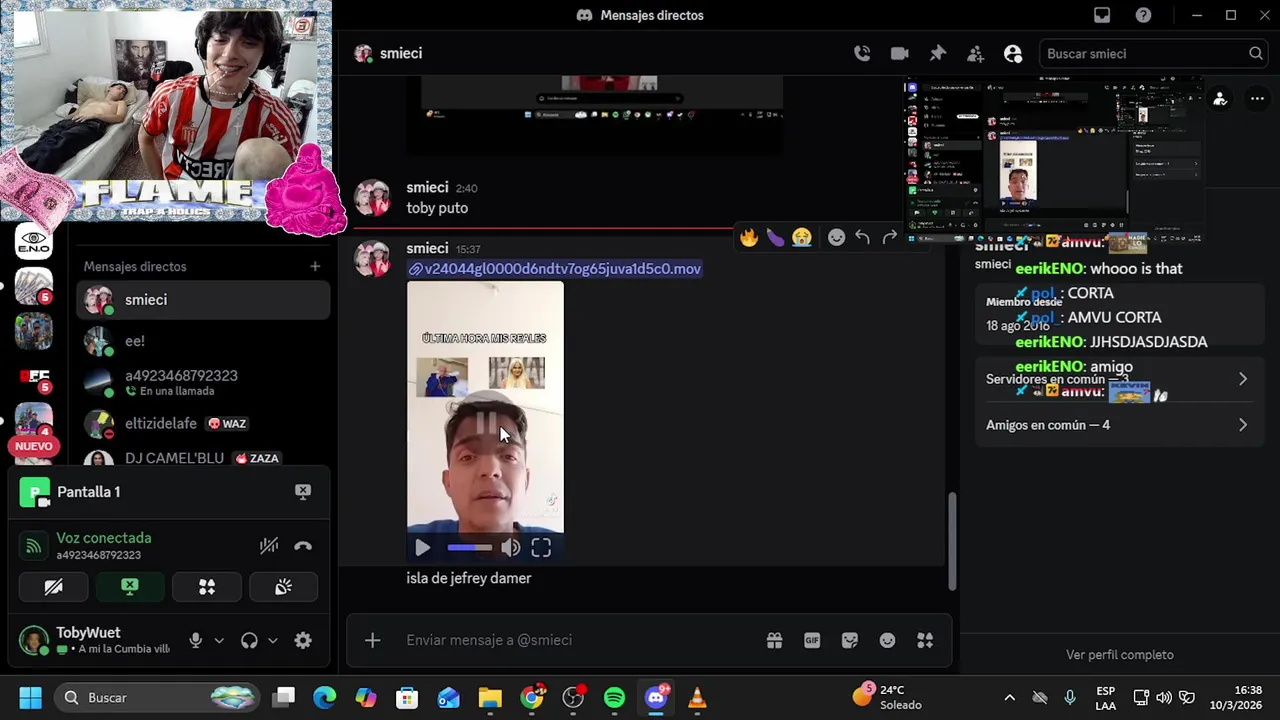Open the Discord inbox icon

tap(1102, 15)
